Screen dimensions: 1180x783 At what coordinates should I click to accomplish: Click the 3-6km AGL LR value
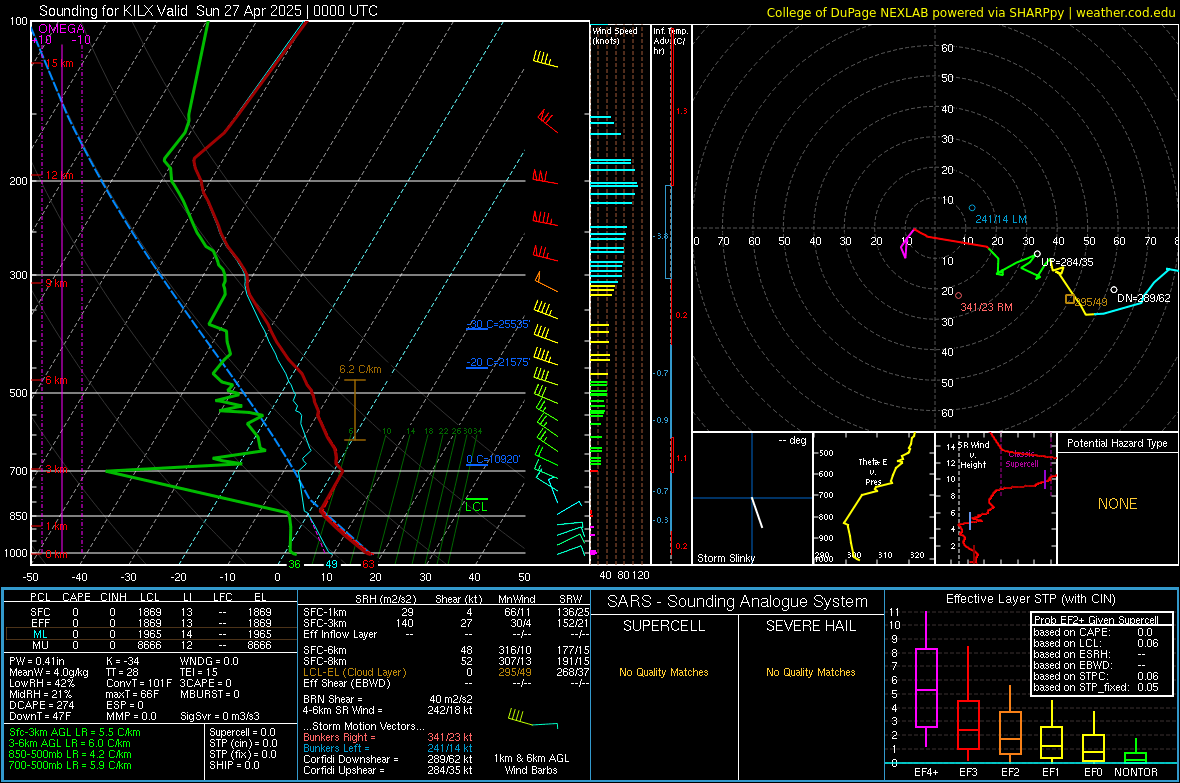click(69, 743)
